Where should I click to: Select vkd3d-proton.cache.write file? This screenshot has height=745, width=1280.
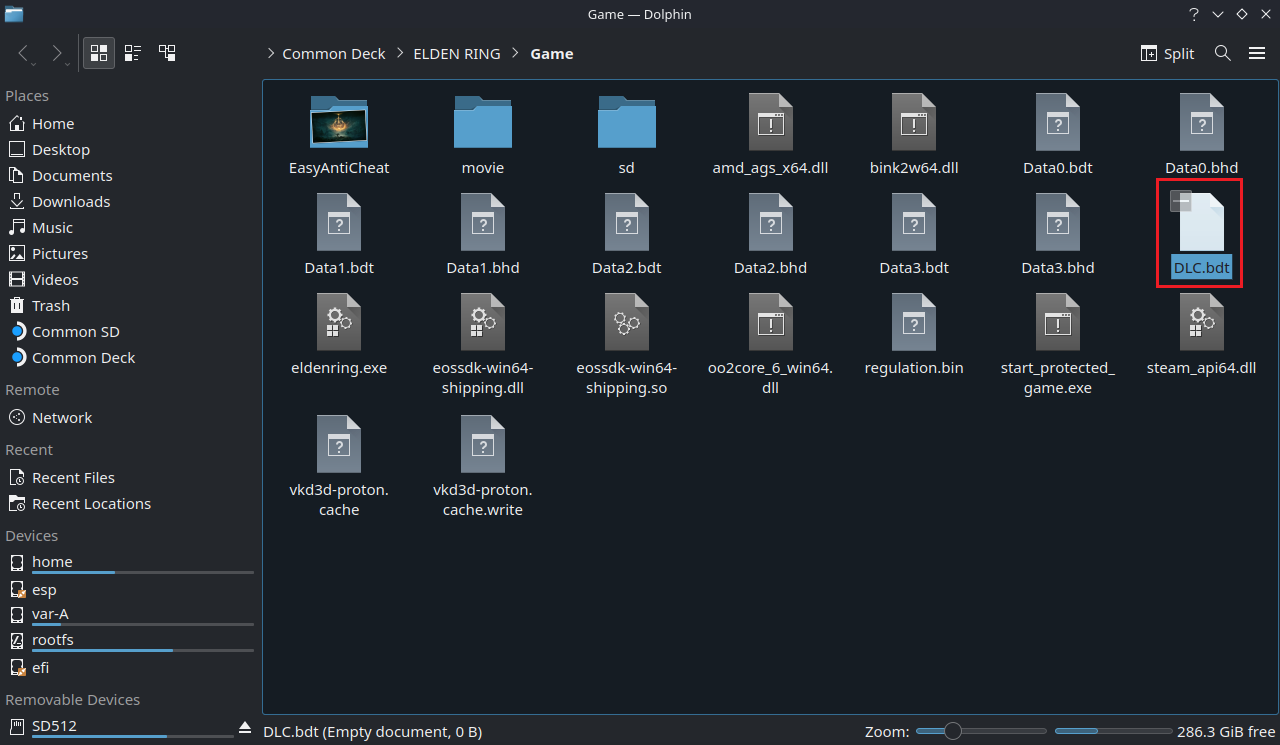[483, 467]
